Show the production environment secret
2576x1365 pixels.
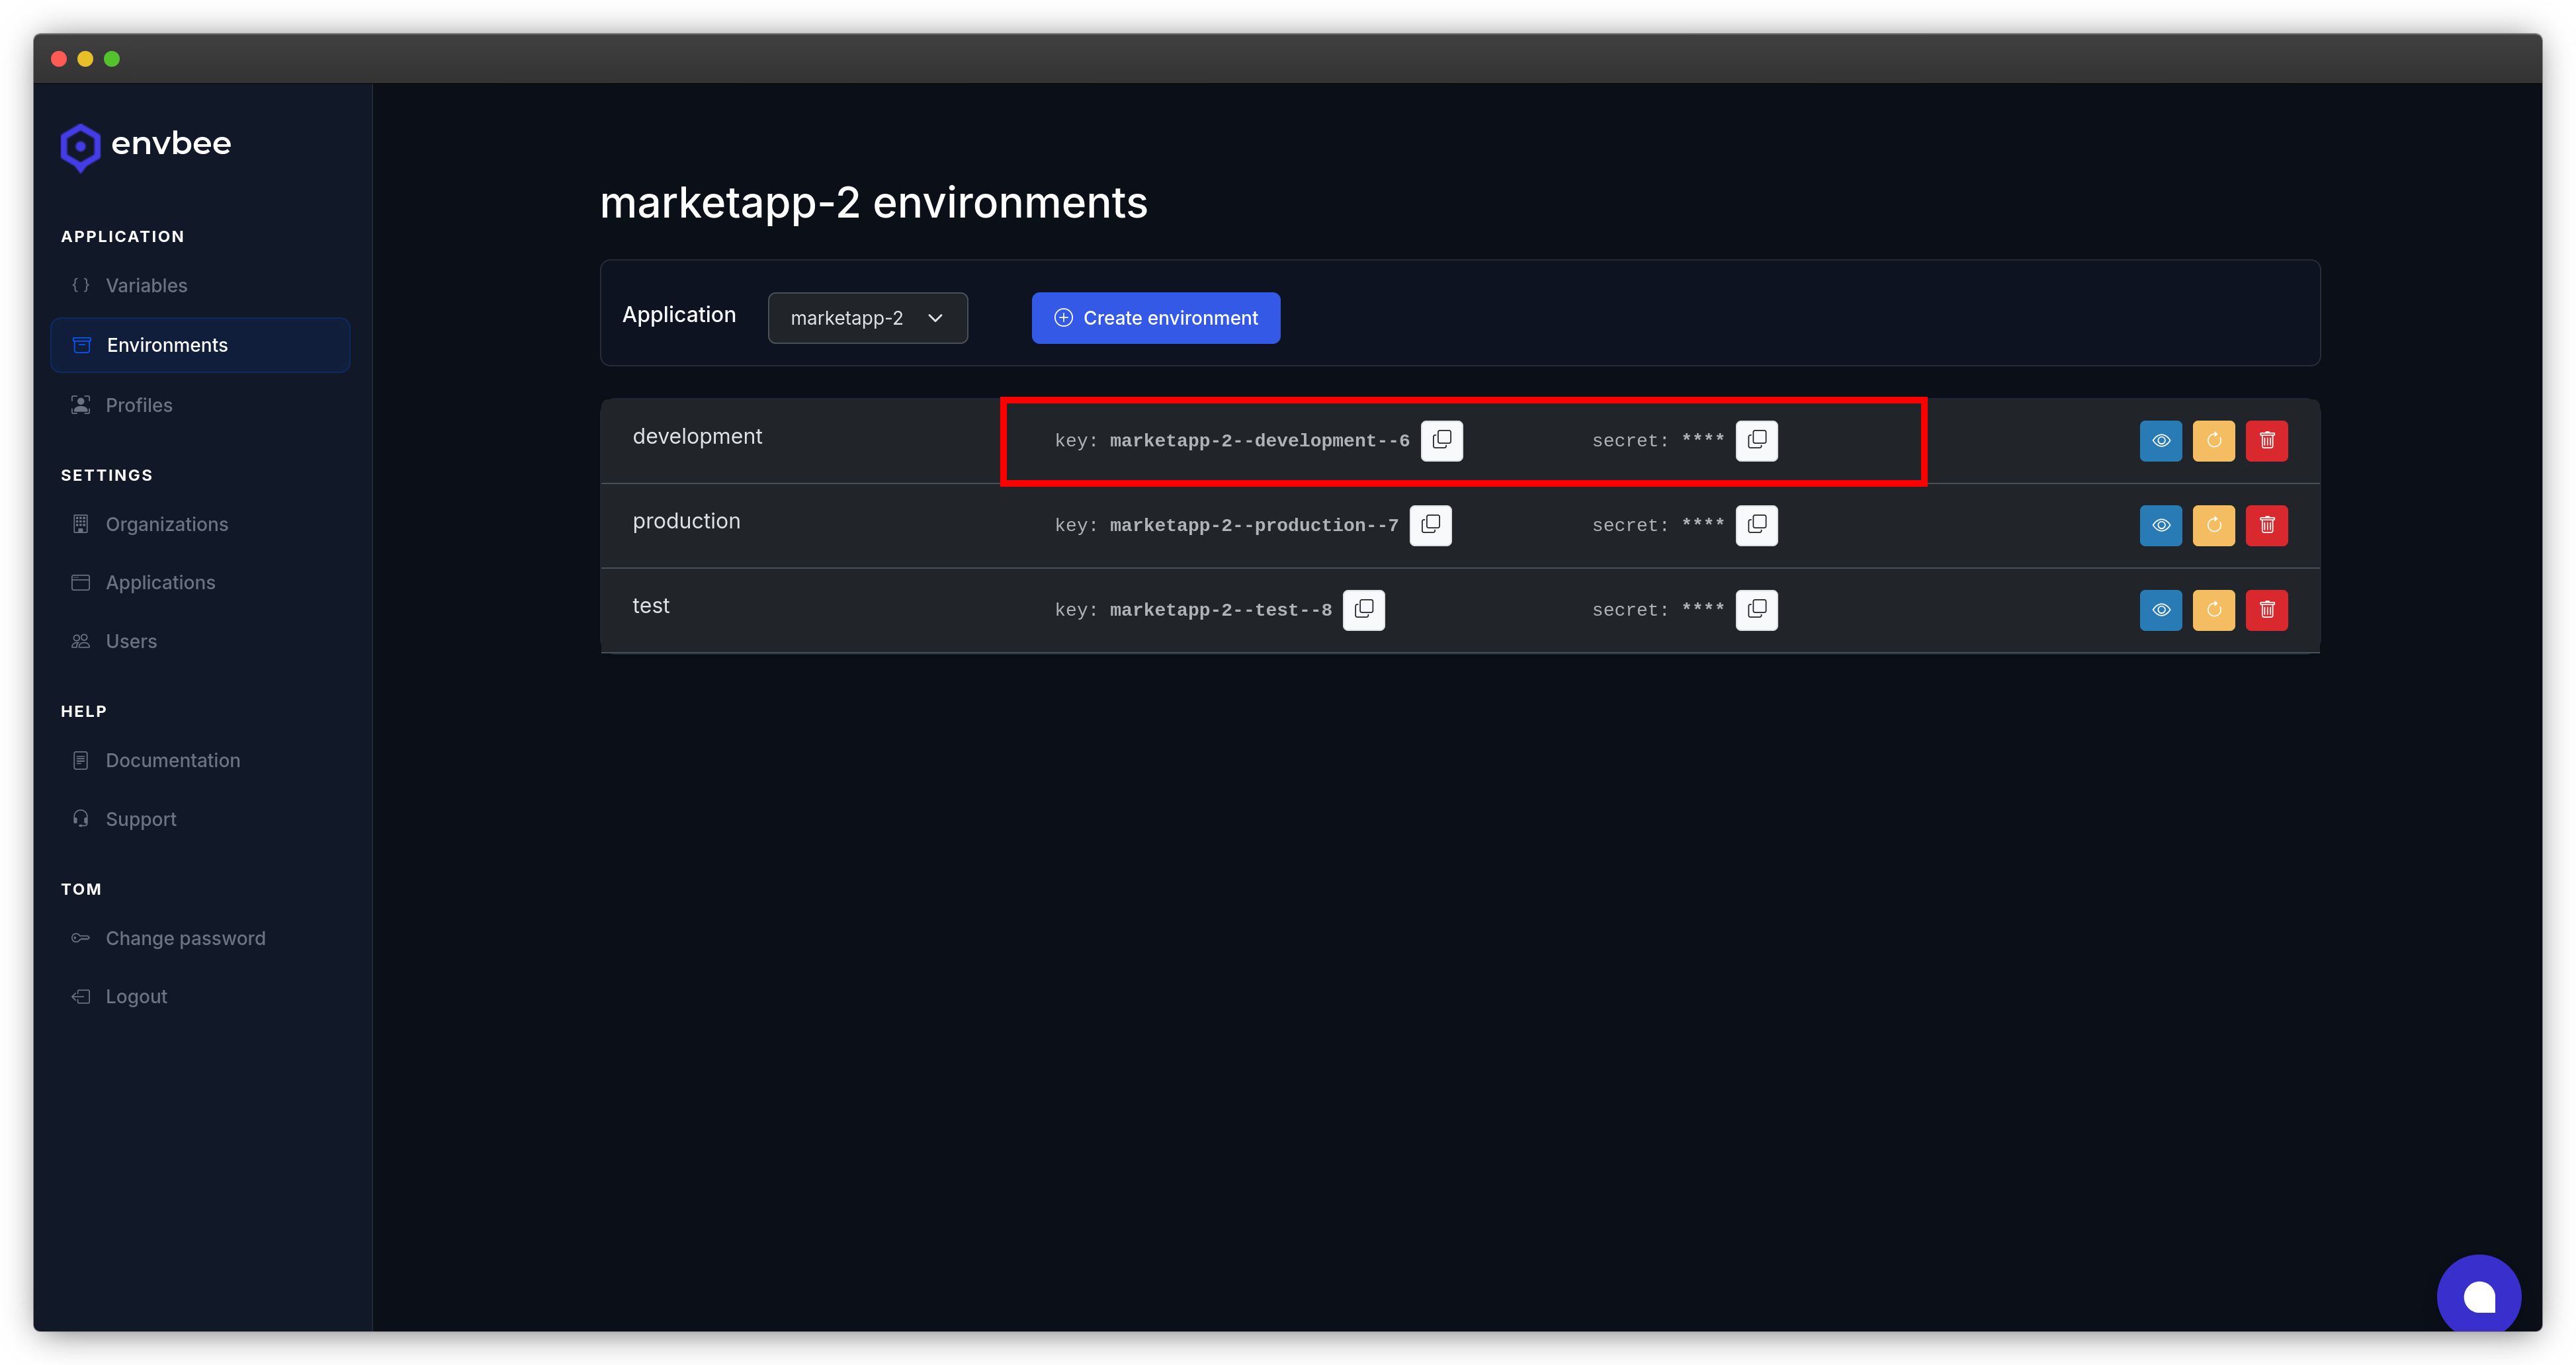click(x=2161, y=525)
